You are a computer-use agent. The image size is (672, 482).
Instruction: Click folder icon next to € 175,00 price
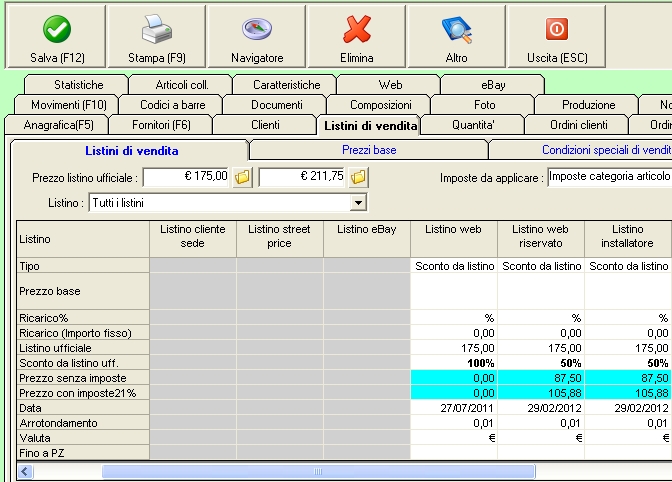(243, 178)
